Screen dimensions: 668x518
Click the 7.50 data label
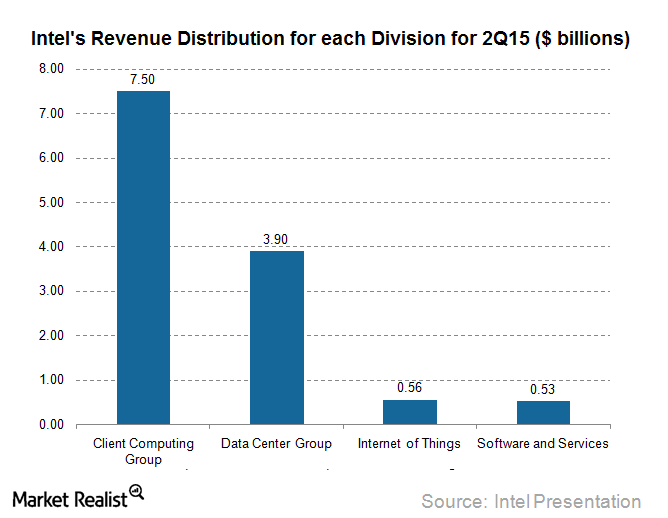coord(142,79)
